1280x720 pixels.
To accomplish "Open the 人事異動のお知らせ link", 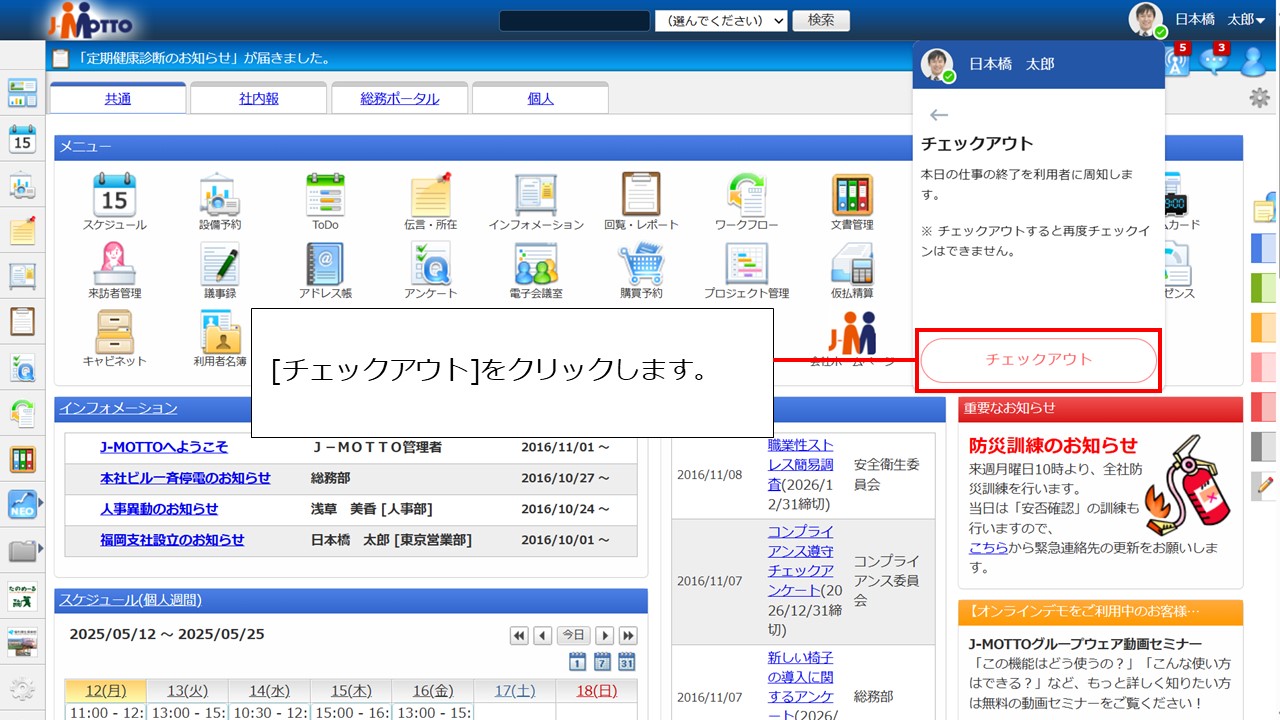I will pyautogui.click(x=158, y=509).
